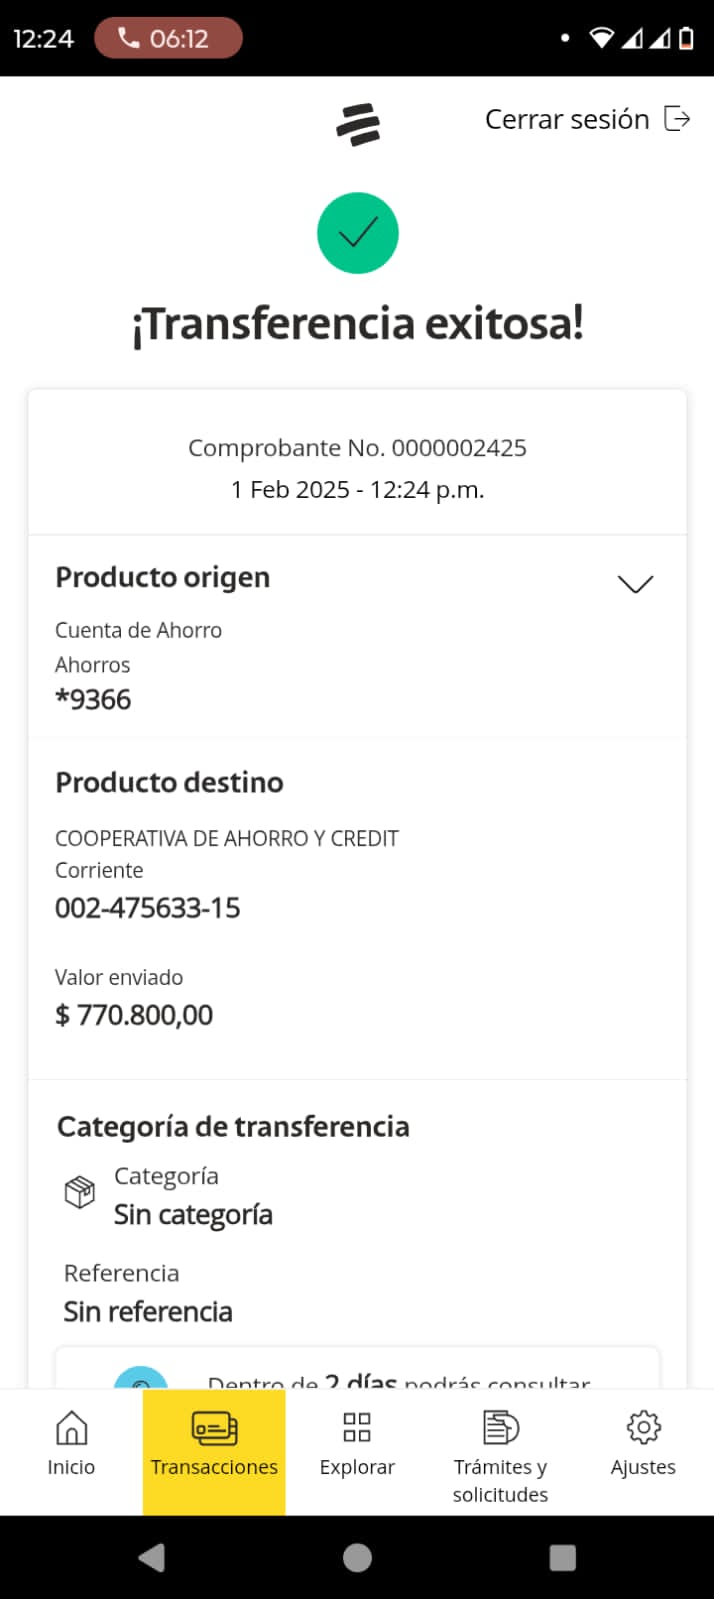The height and width of the screenshot is (1599, 714).
Task: Tap destination account number 002-475633-15
Action: coord(148,908)
